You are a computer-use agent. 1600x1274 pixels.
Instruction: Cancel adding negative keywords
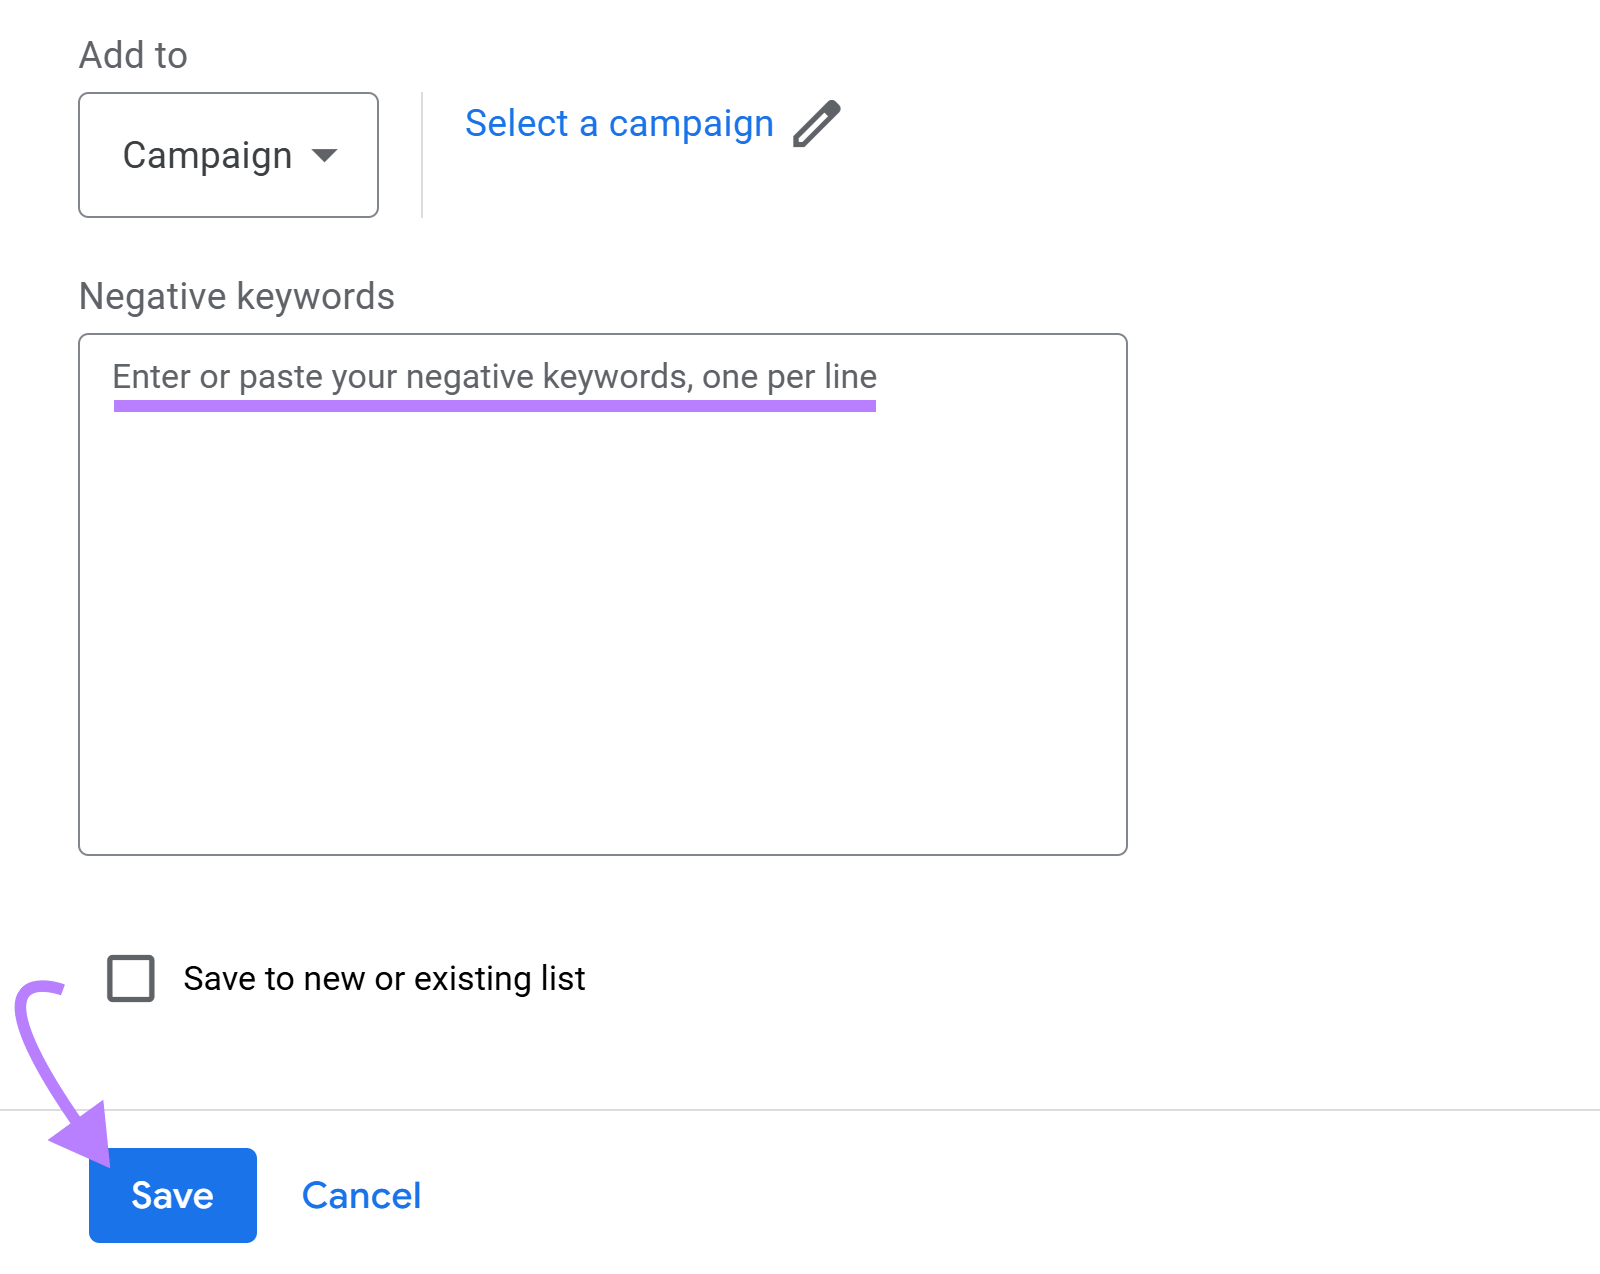point(361,1195)
